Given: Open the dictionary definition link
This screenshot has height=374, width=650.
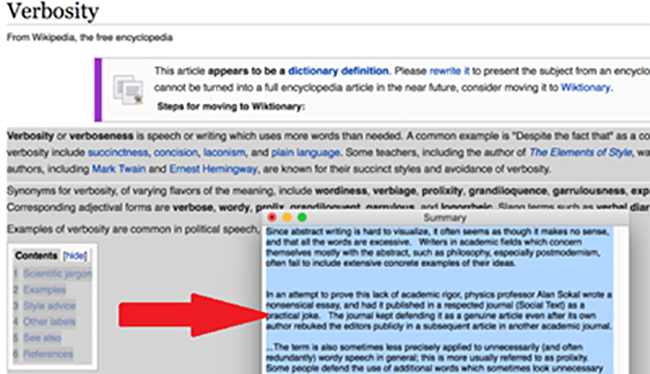Looking at the screenshot, I should [338, 71].
